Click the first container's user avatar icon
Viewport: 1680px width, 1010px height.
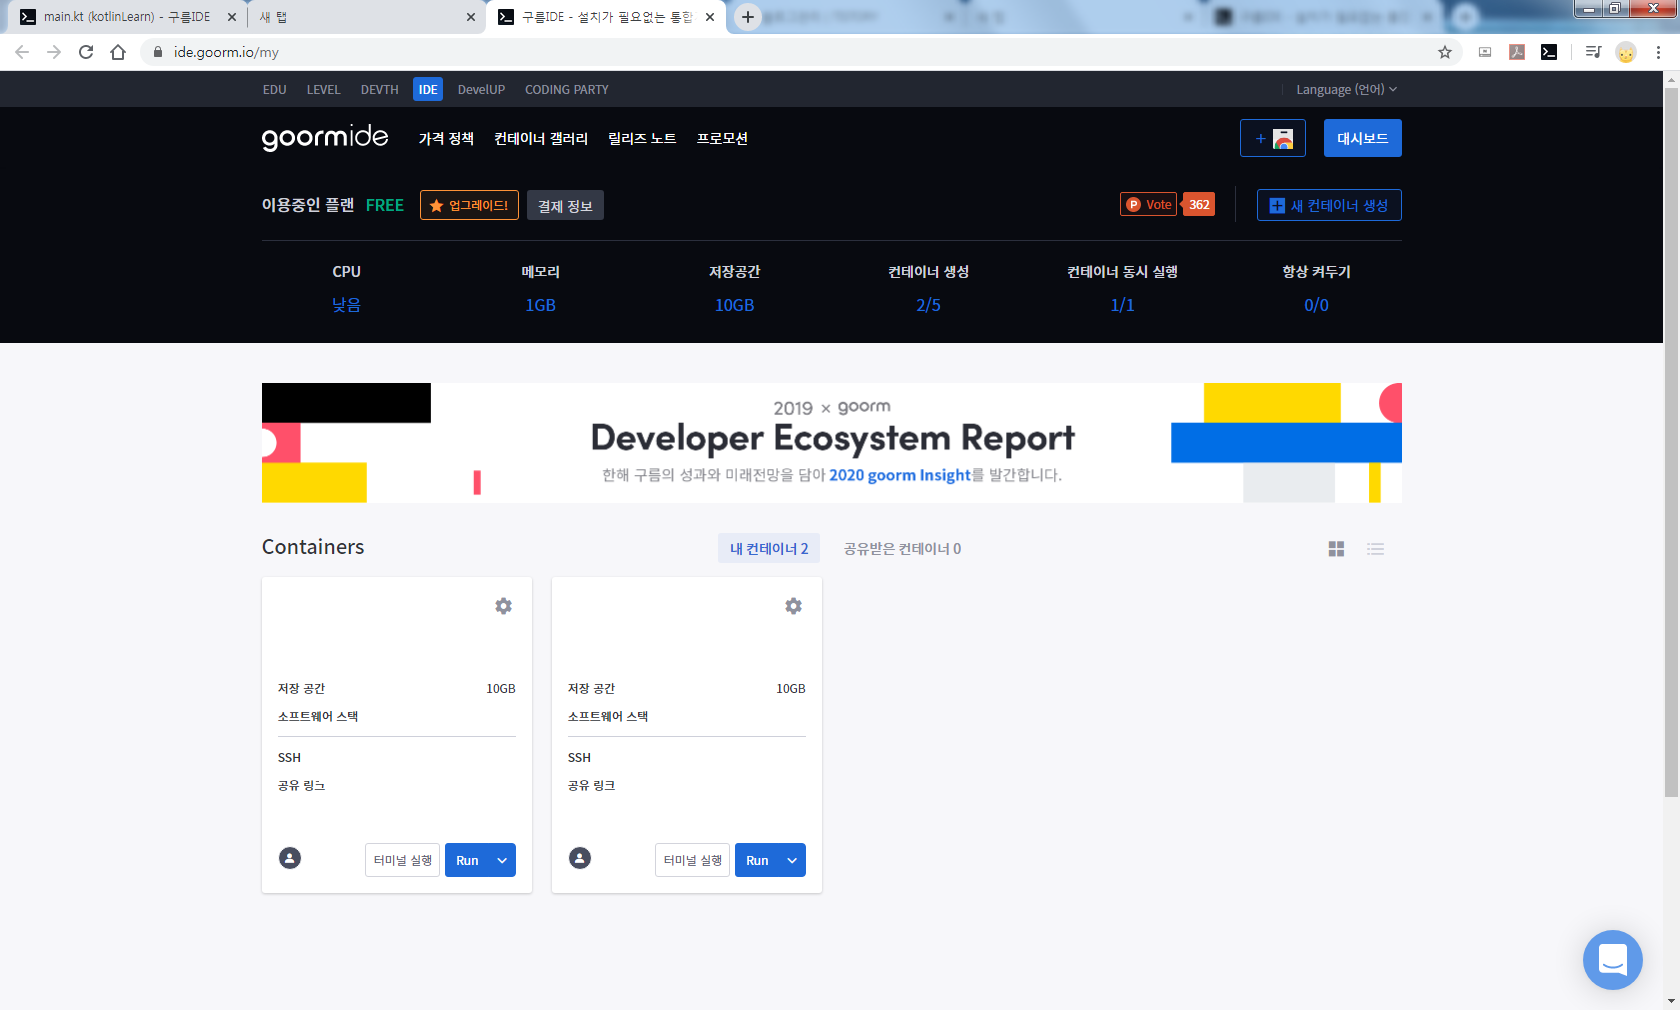290,858
